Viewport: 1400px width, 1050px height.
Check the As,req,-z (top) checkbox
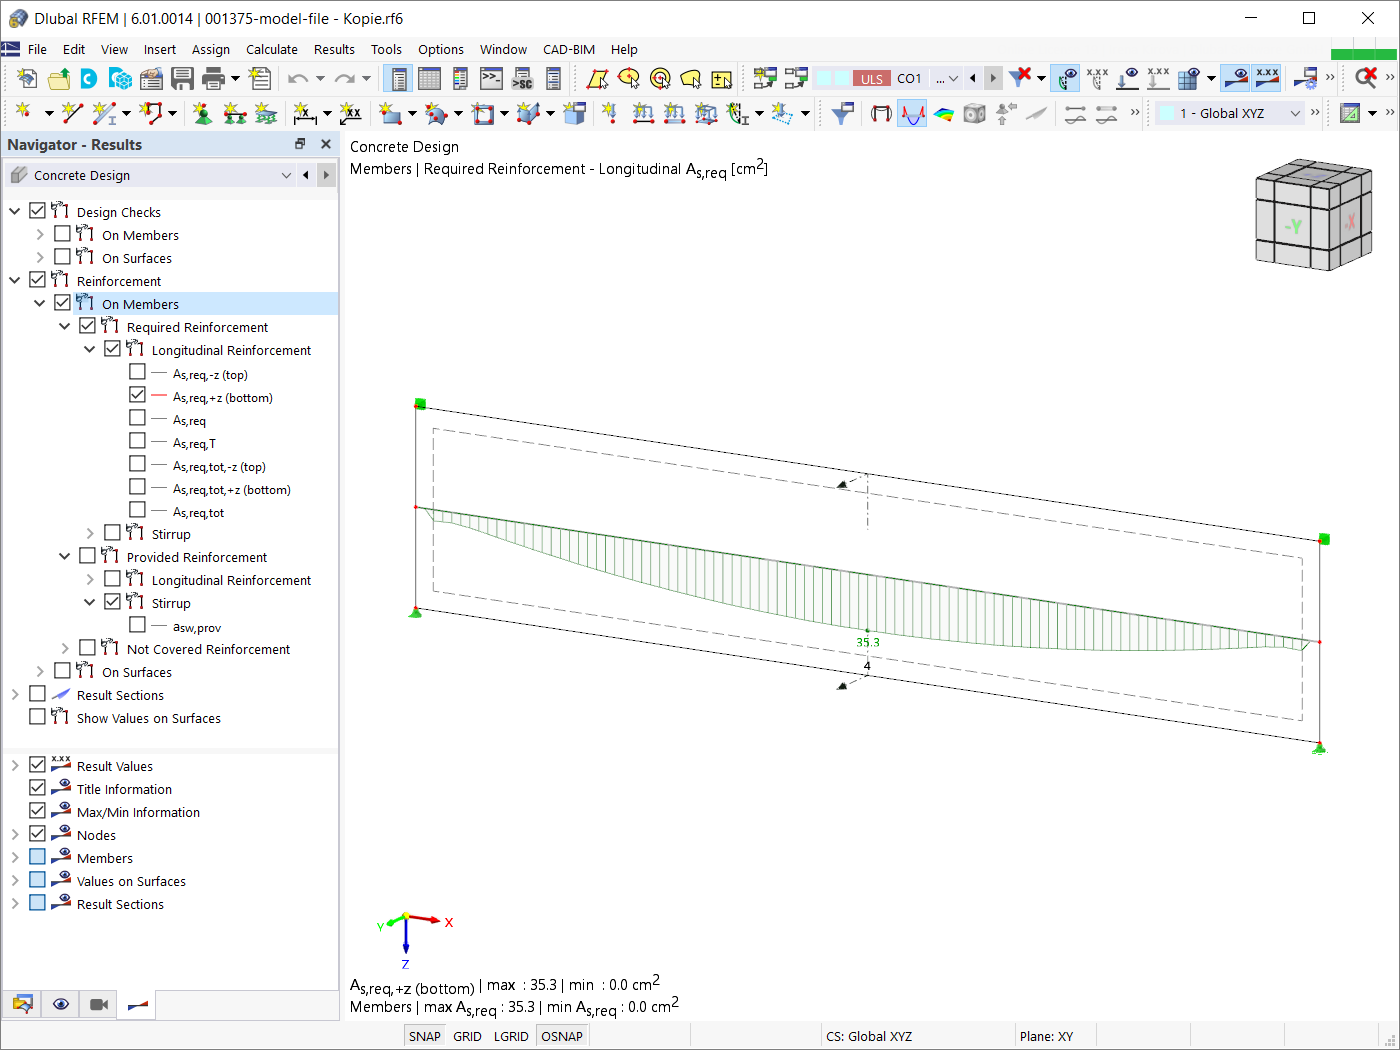(137, 371)
